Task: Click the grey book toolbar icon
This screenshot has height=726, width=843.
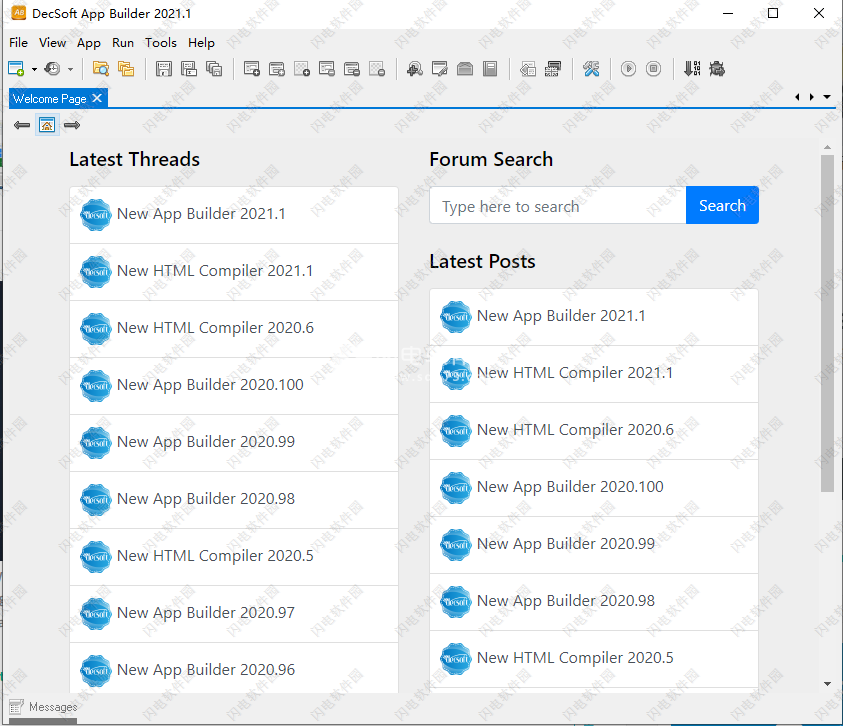Action: click(490, 69)
